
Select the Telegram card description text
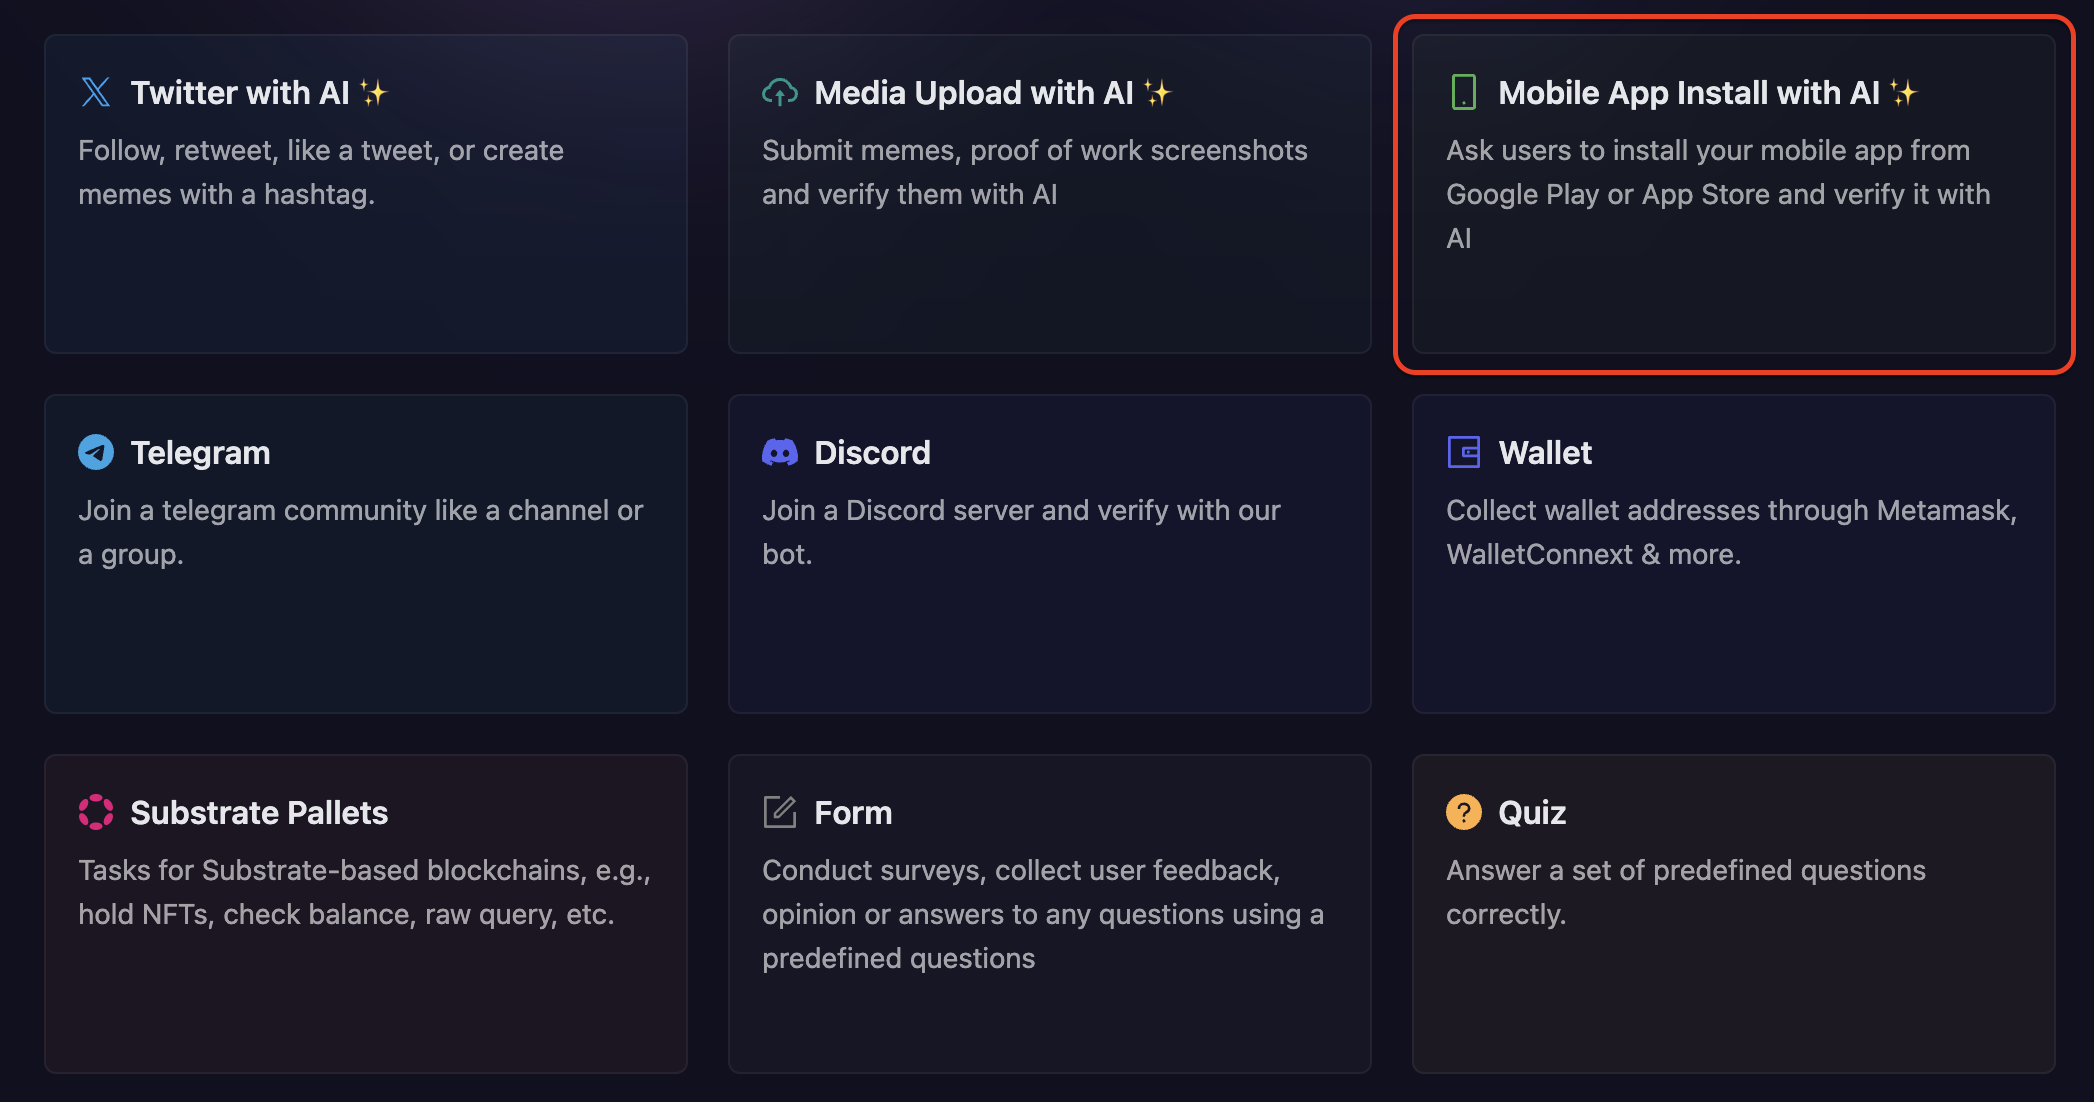point(360,532)
